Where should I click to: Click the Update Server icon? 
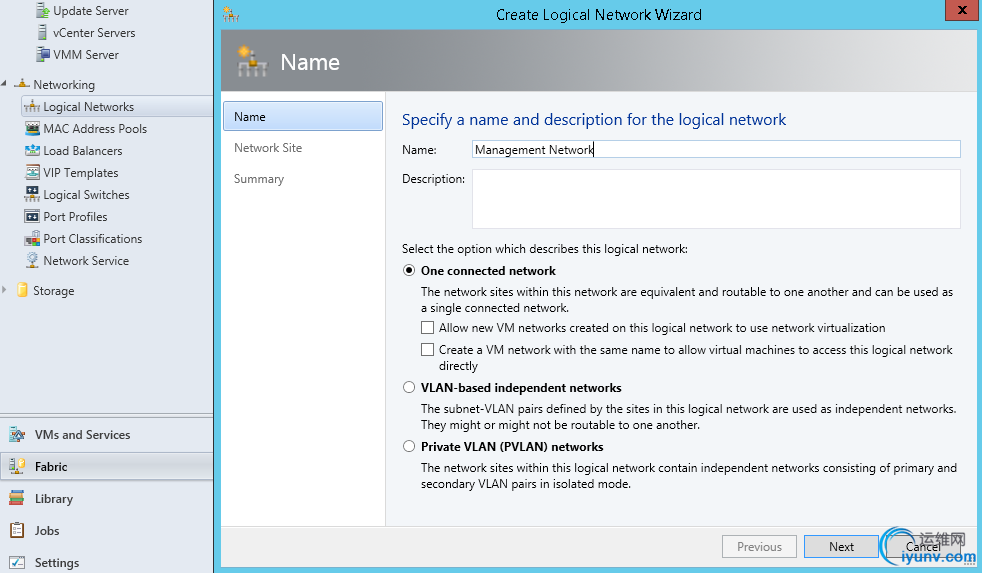click(43, 10)
